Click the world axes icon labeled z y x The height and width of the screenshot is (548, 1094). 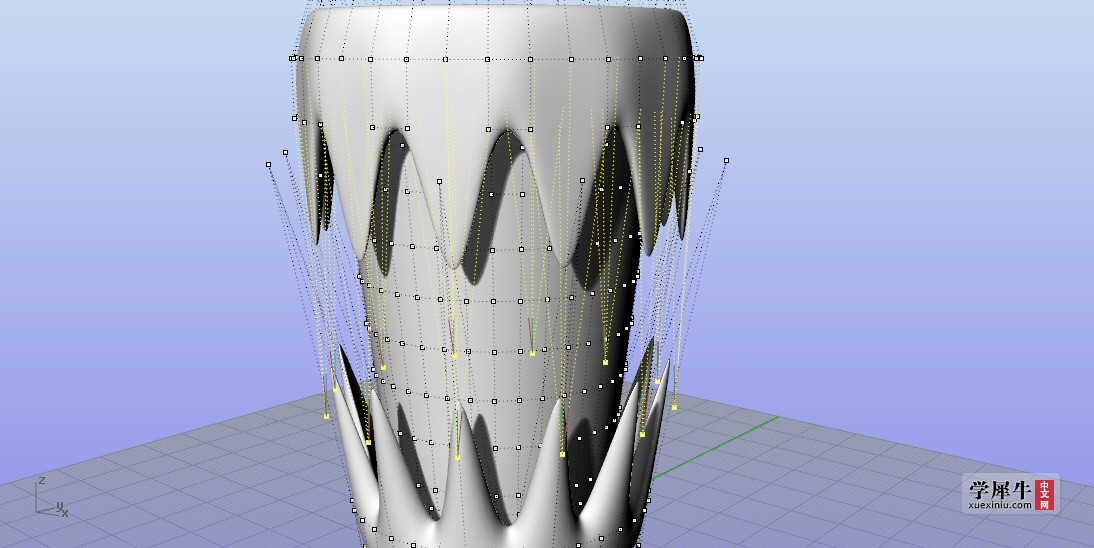pos(51,497)
